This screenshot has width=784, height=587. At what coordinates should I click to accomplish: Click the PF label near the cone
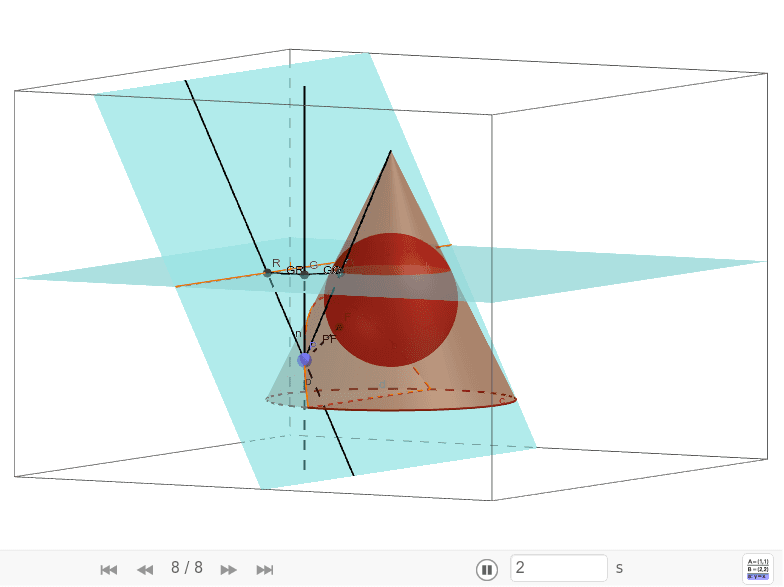(x=329, y=340)
